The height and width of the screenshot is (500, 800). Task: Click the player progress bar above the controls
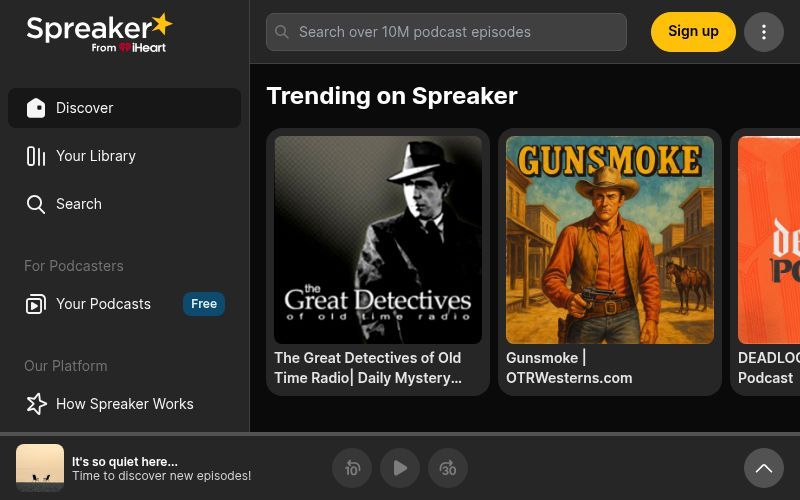click(x=400, y=434)
